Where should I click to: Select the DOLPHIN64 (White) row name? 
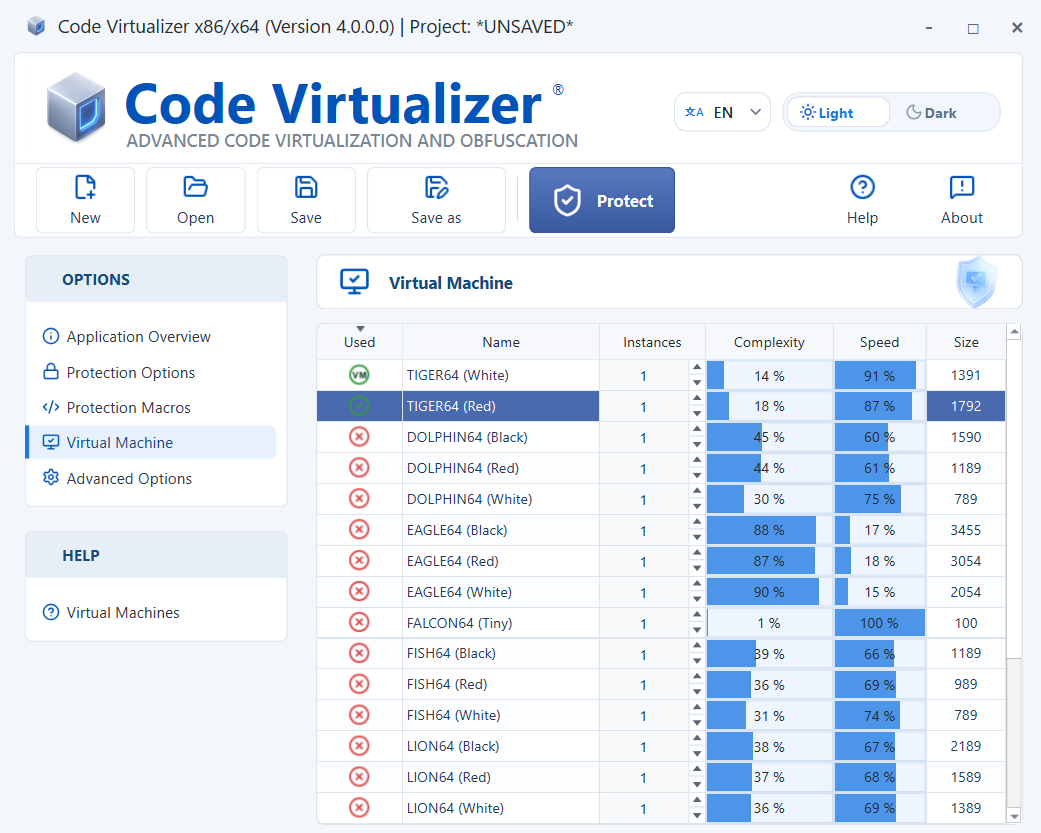tap(469, 499)
